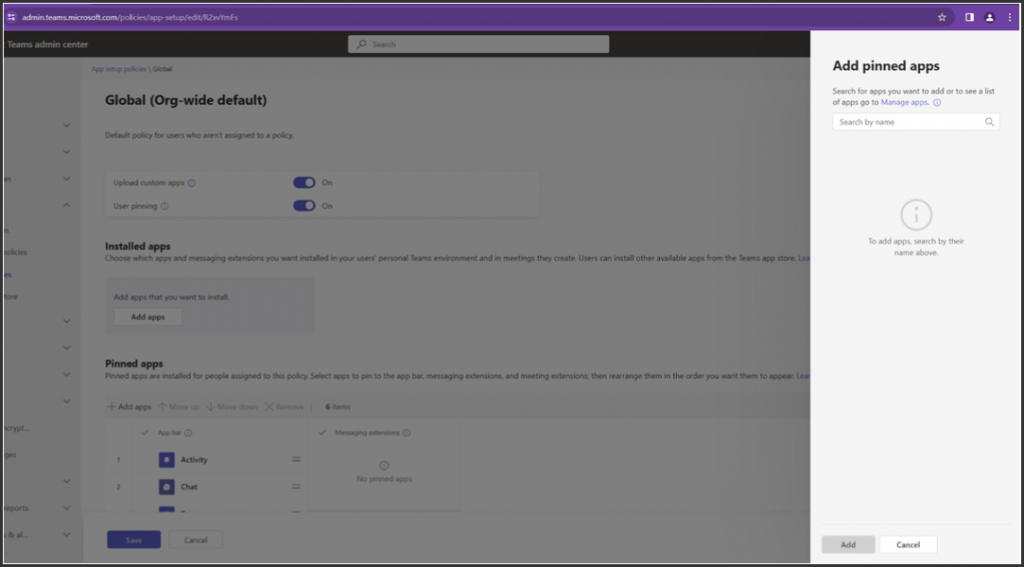The image size is (1024, 567).
Task: Click the '6 items' count text
Action: coord(338,407)
